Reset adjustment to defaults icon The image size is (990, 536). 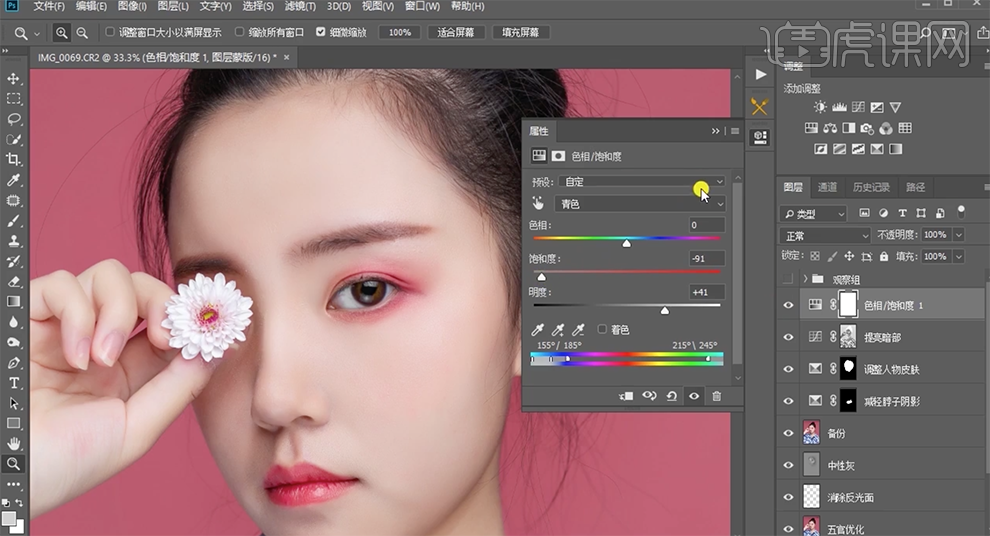[x=672, y=396]
